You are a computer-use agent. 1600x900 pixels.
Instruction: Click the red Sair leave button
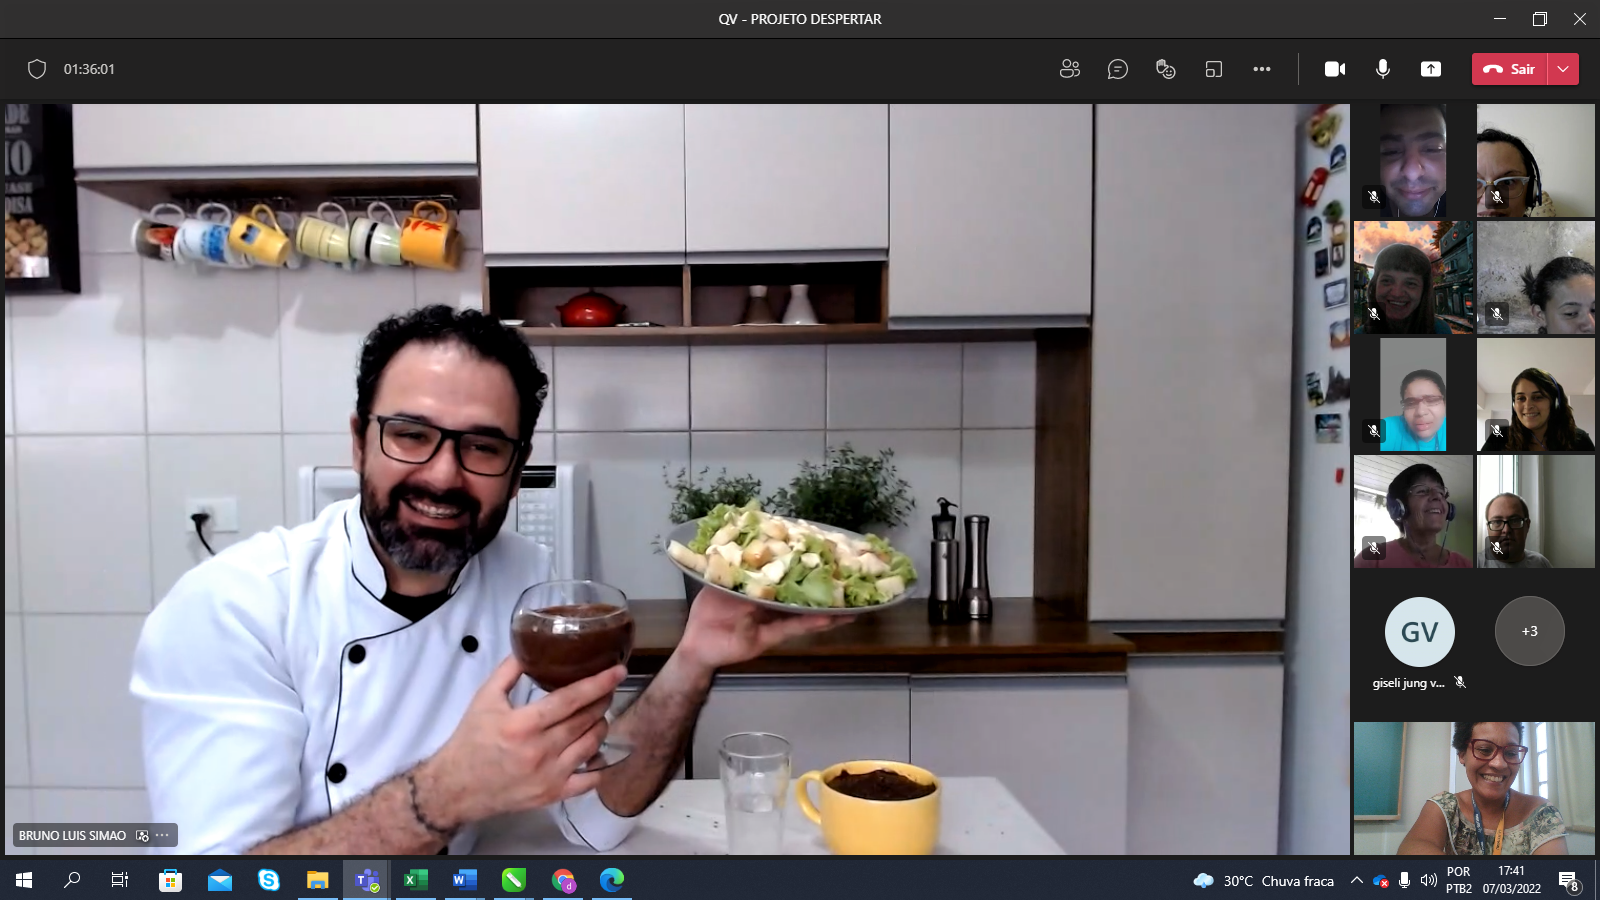point(1509,69)
